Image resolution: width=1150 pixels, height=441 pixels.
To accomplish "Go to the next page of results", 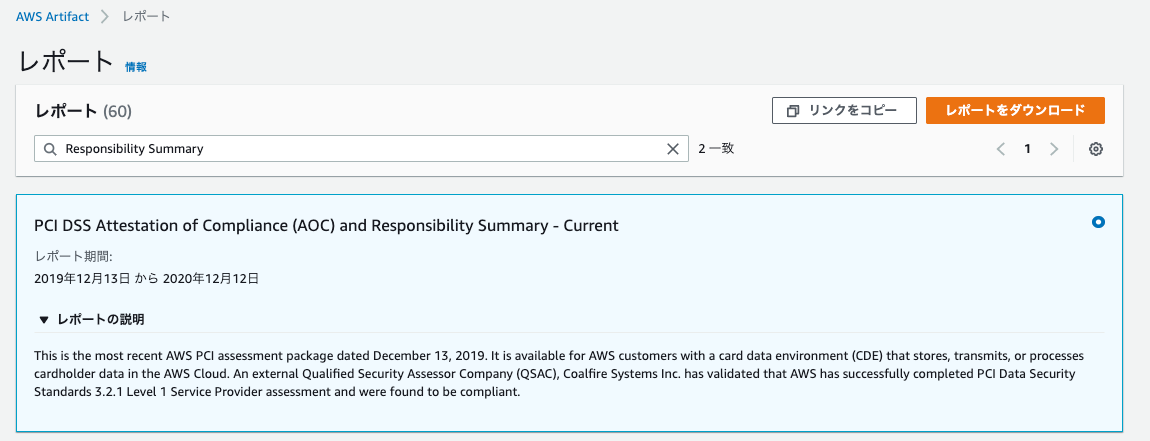I will pyautogui.click(x=1054, y=149).
